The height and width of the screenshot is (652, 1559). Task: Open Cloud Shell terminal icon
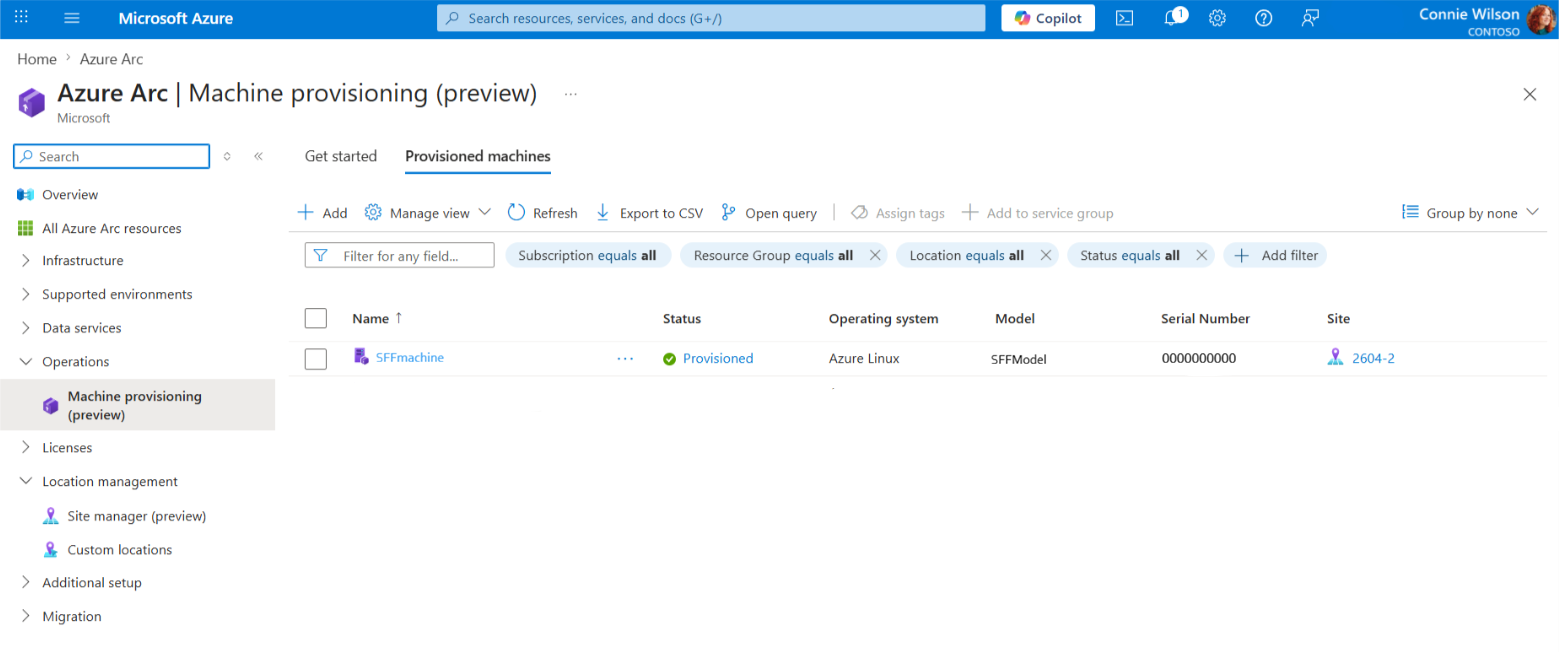[1125, 18]
